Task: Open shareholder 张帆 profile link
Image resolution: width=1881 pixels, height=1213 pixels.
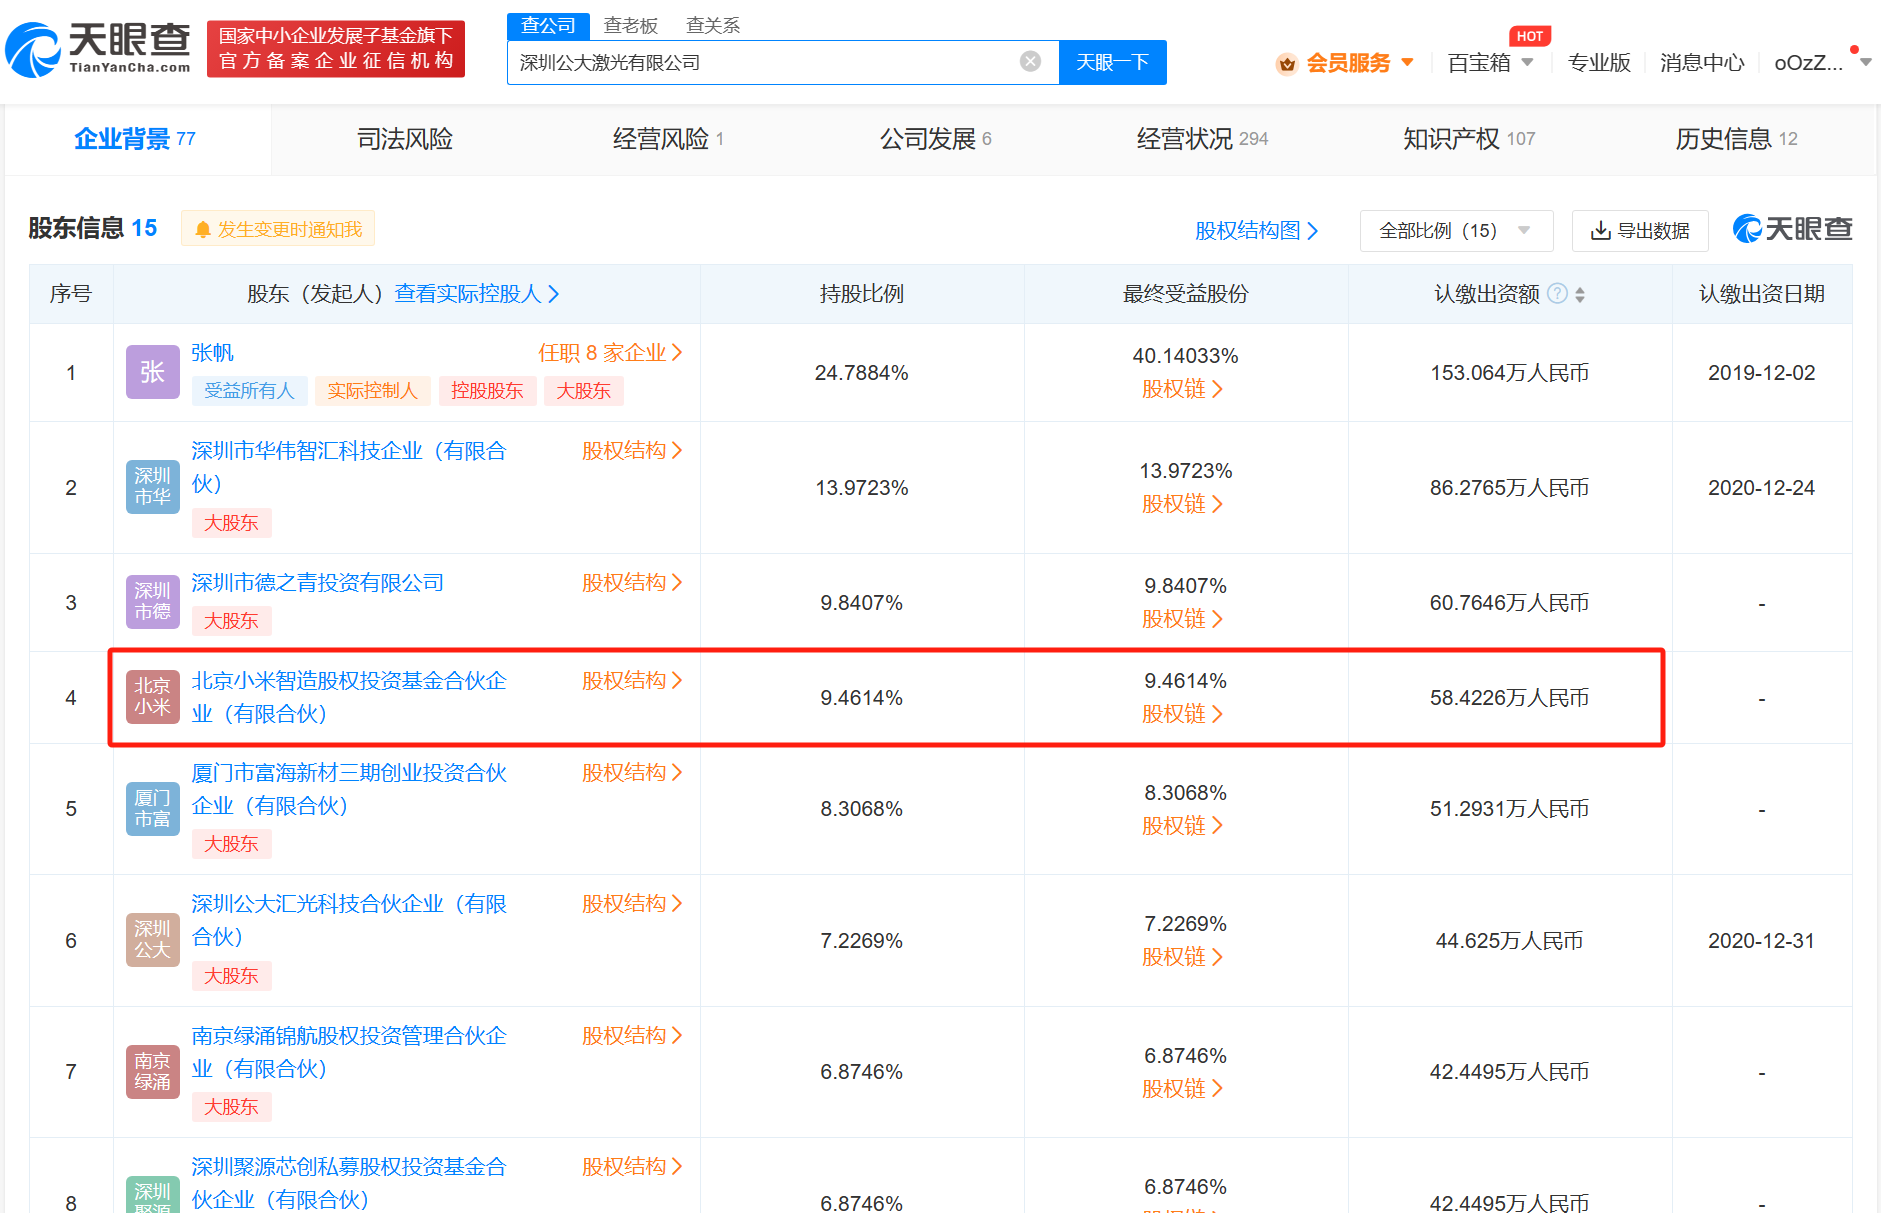Action: (212, 353)
